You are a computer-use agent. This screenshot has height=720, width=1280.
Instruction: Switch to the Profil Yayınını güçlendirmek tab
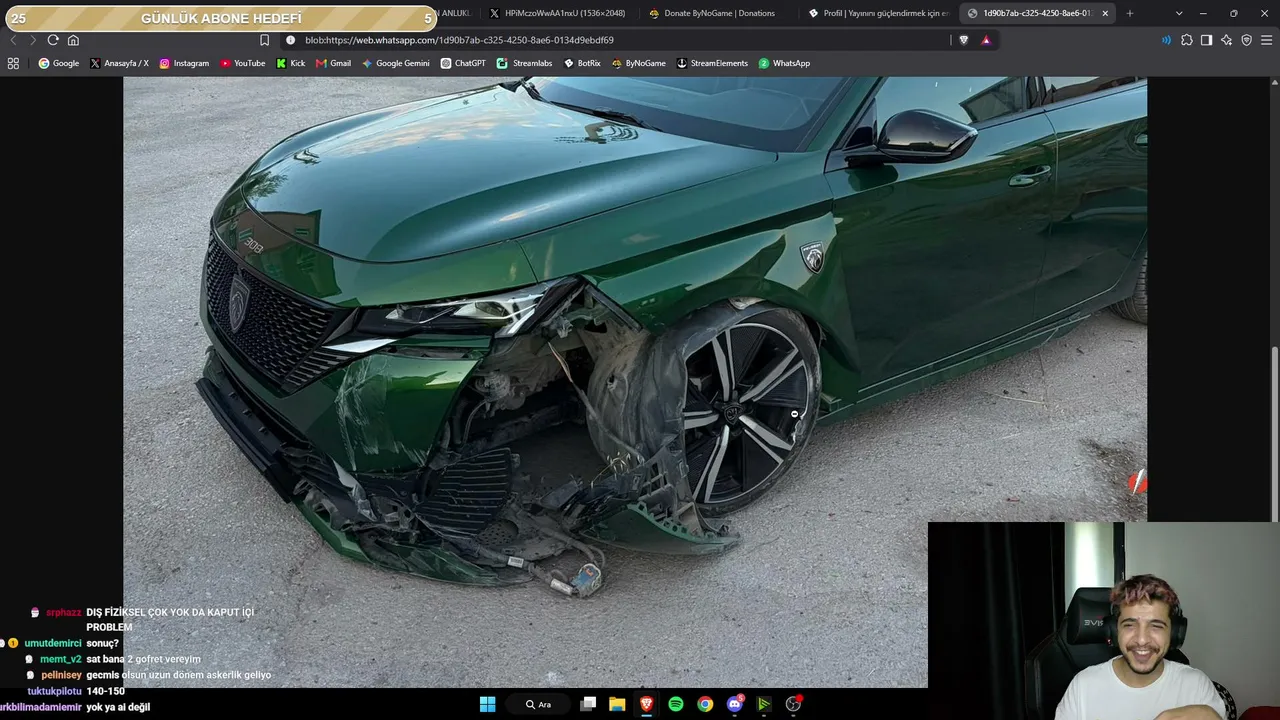pos(877,13)
